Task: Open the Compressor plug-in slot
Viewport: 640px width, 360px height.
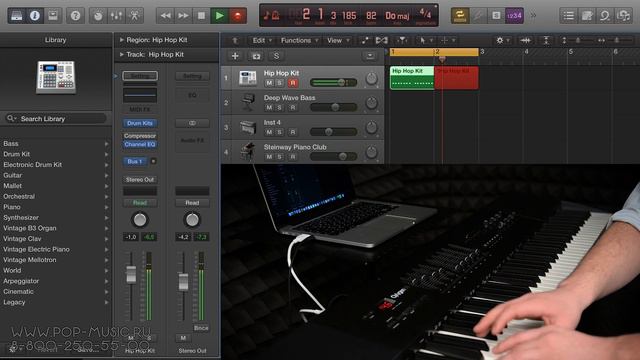Action: coord(140,136)
